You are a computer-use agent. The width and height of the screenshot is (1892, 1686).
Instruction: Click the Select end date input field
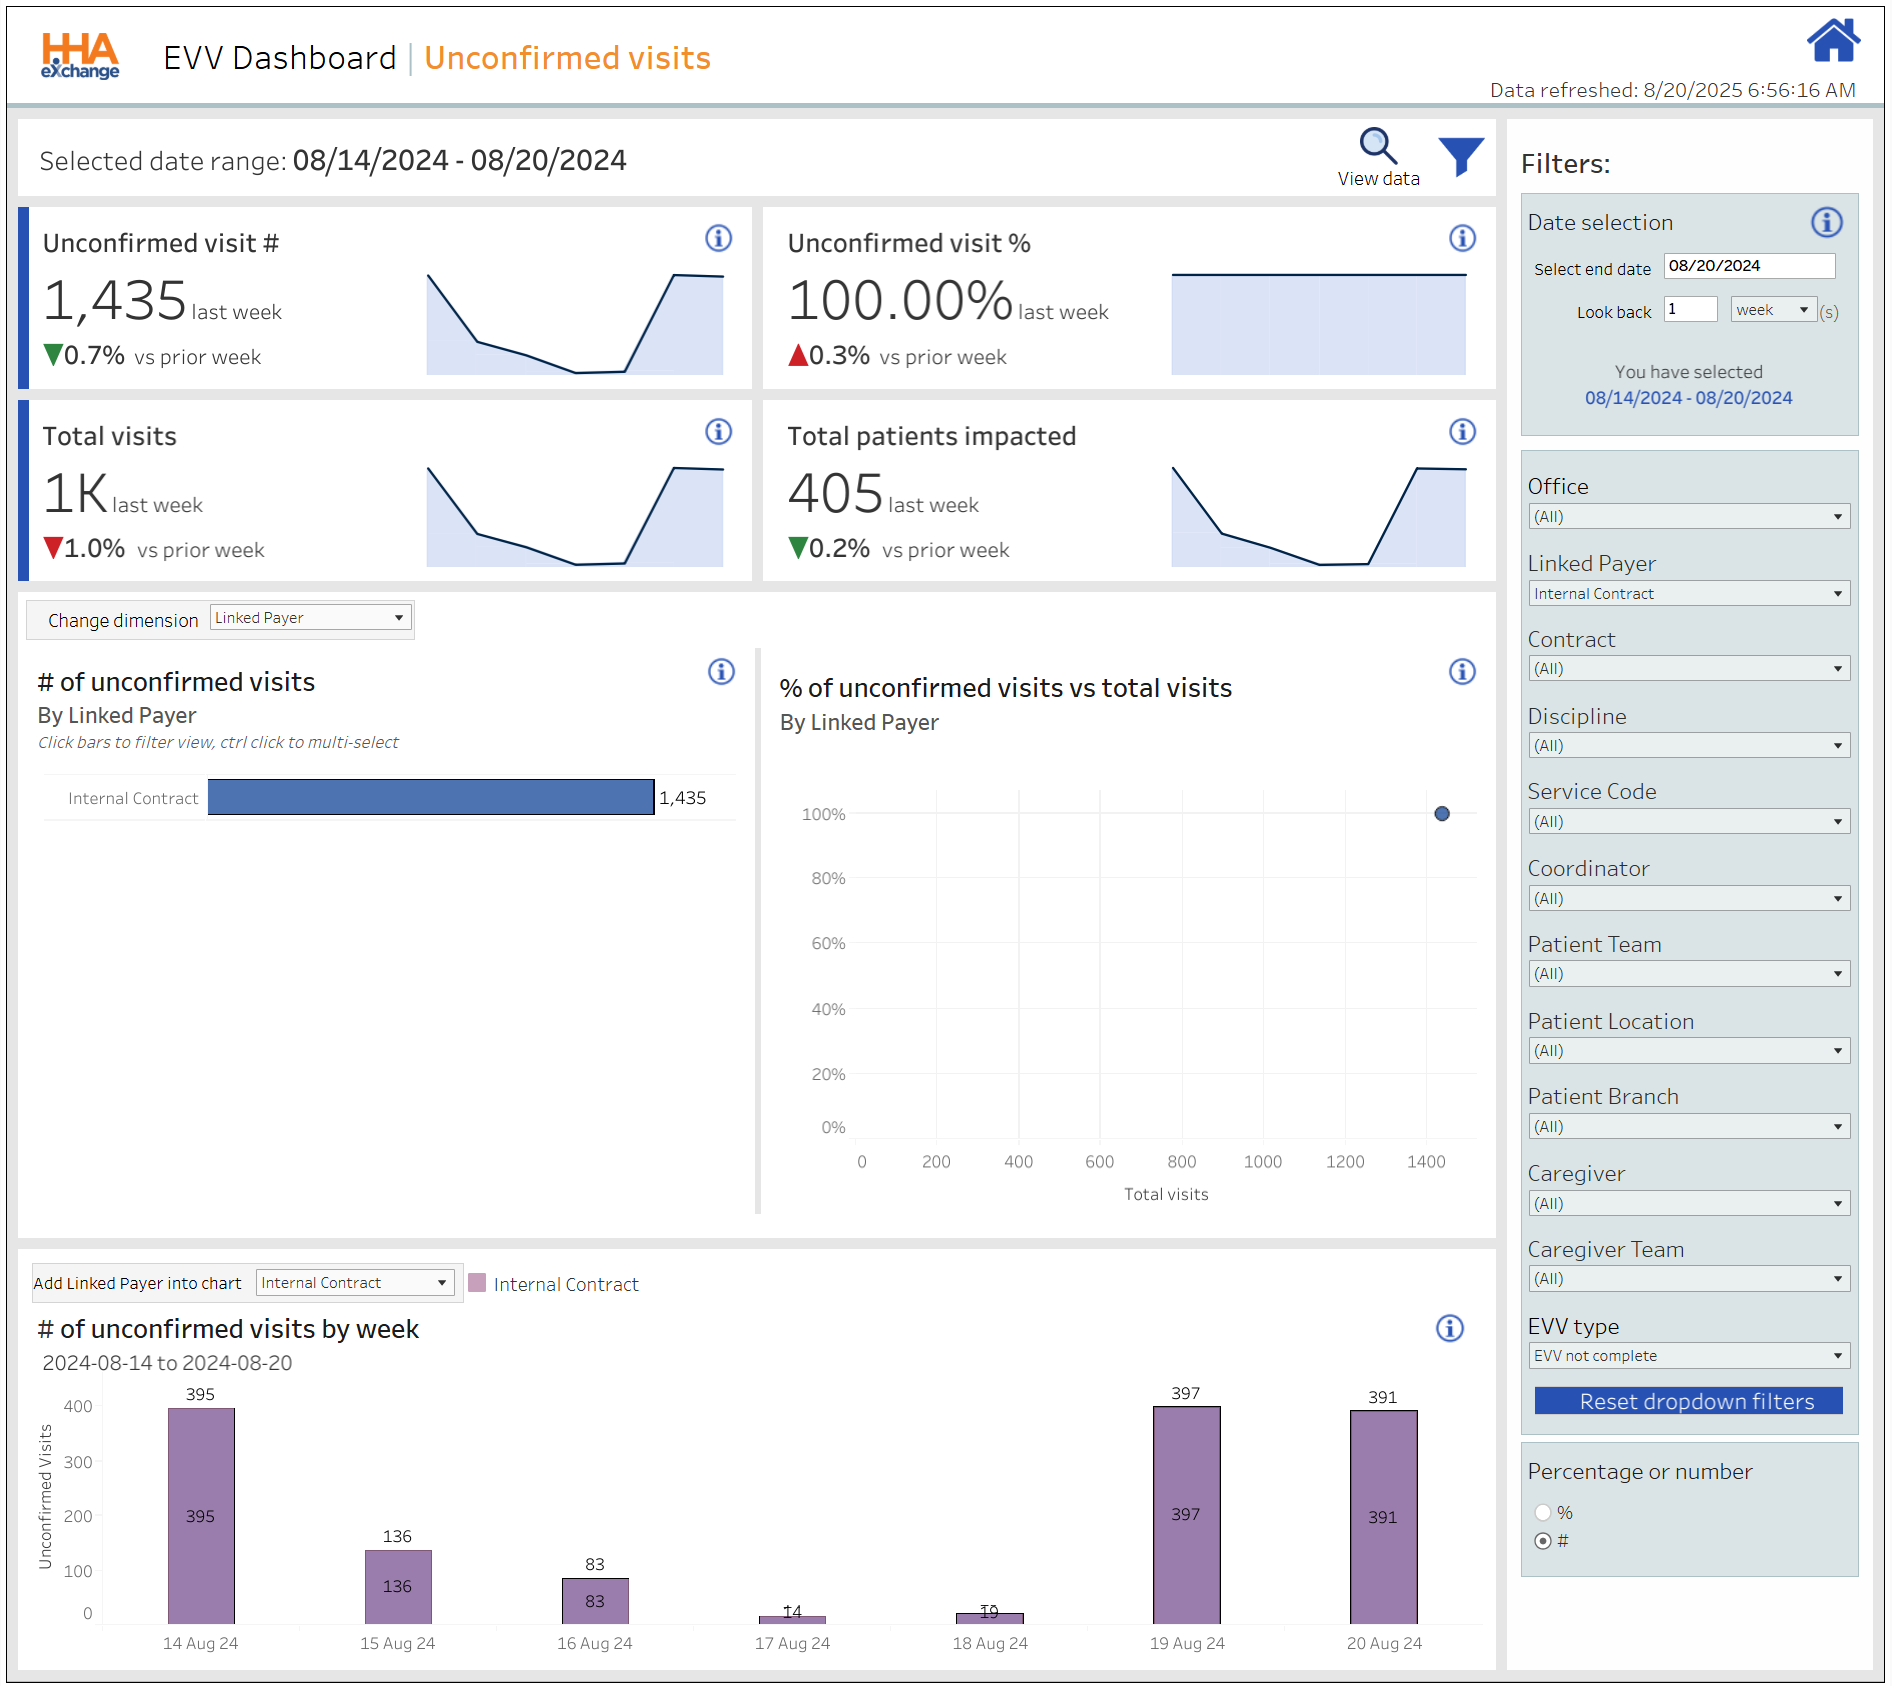pos(1748,266)
